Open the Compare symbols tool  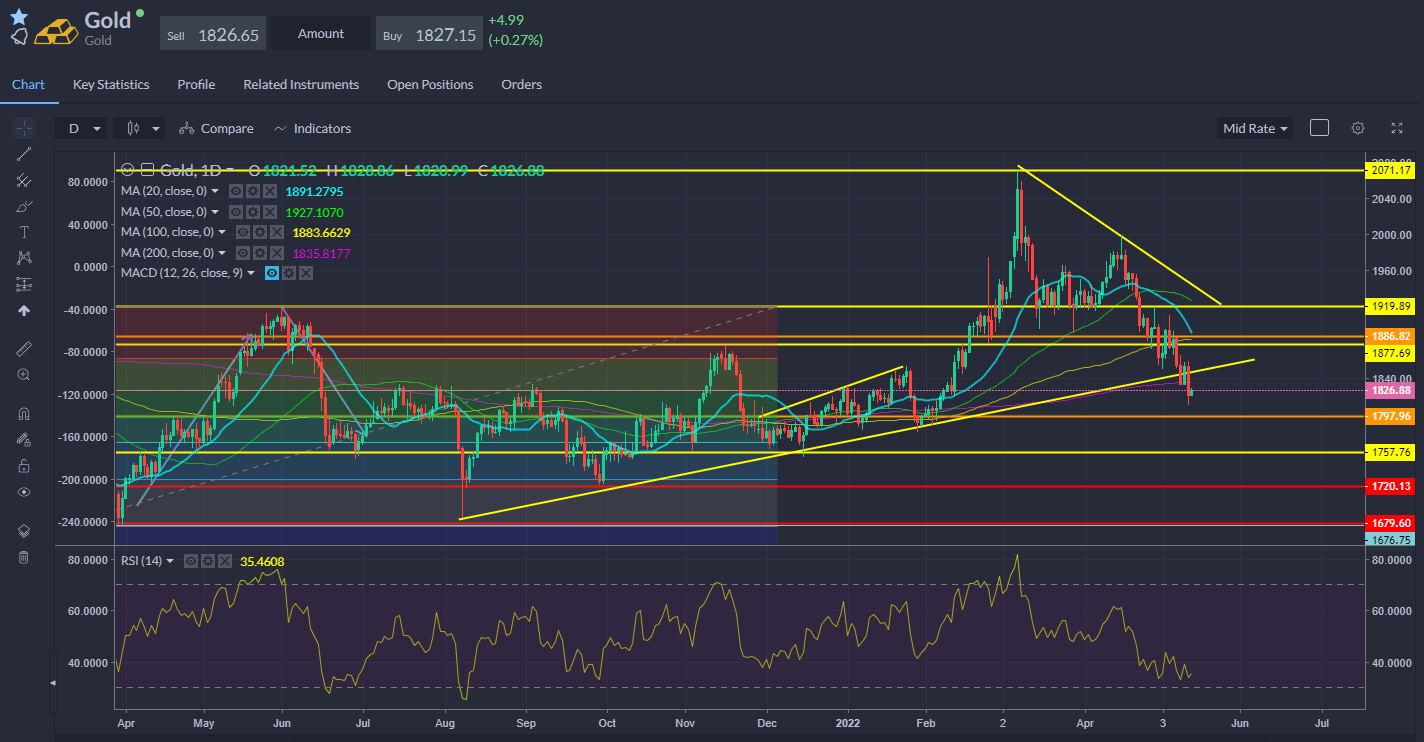pos(216,128)
